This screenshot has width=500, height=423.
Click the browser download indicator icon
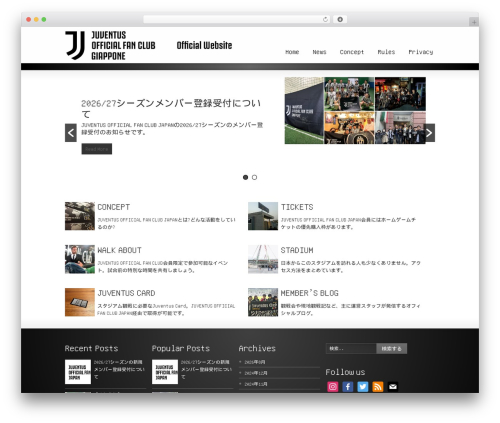click(x=340, y=19)
